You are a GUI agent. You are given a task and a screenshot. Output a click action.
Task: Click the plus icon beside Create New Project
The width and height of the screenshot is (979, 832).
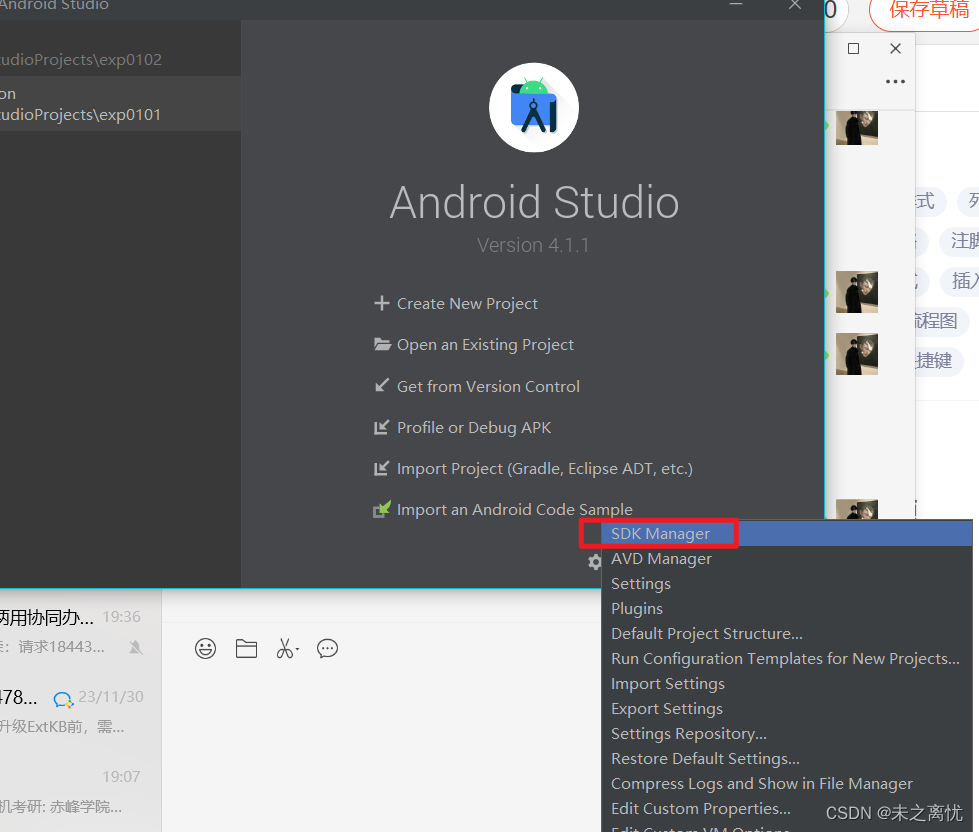point(381,303)
